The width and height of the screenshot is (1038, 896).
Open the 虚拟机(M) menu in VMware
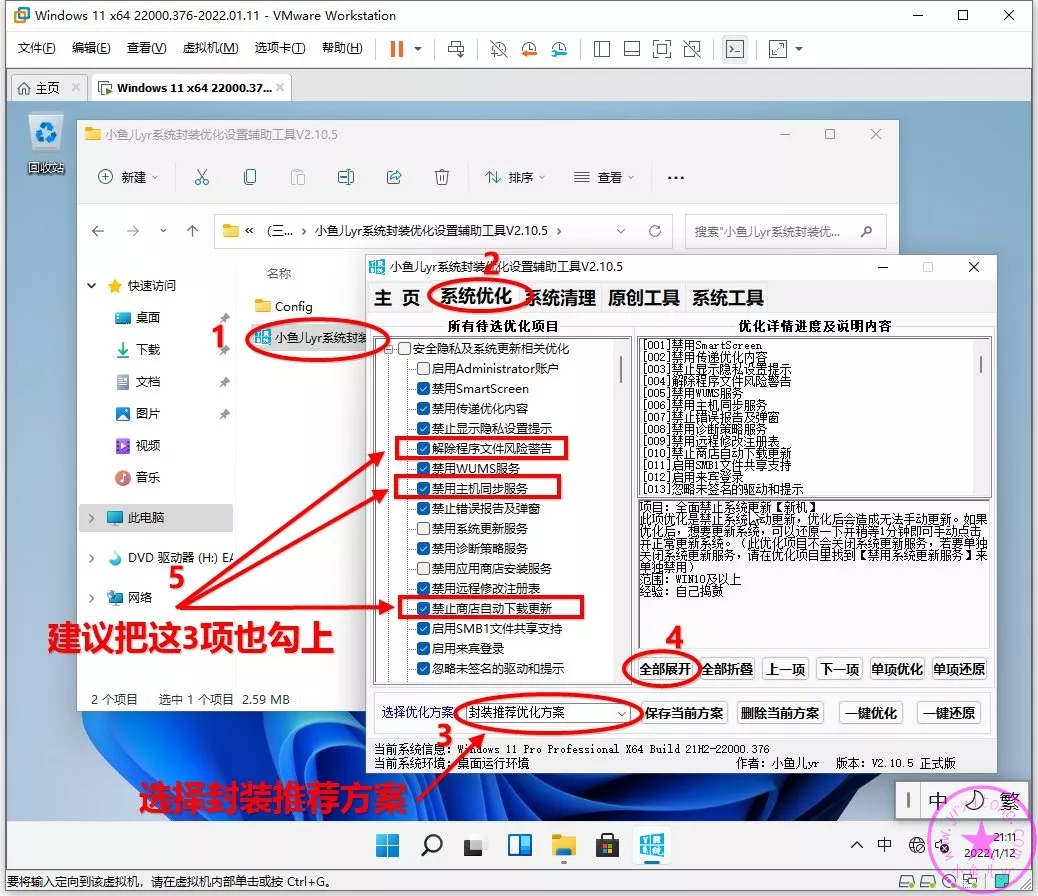point(210,48)
